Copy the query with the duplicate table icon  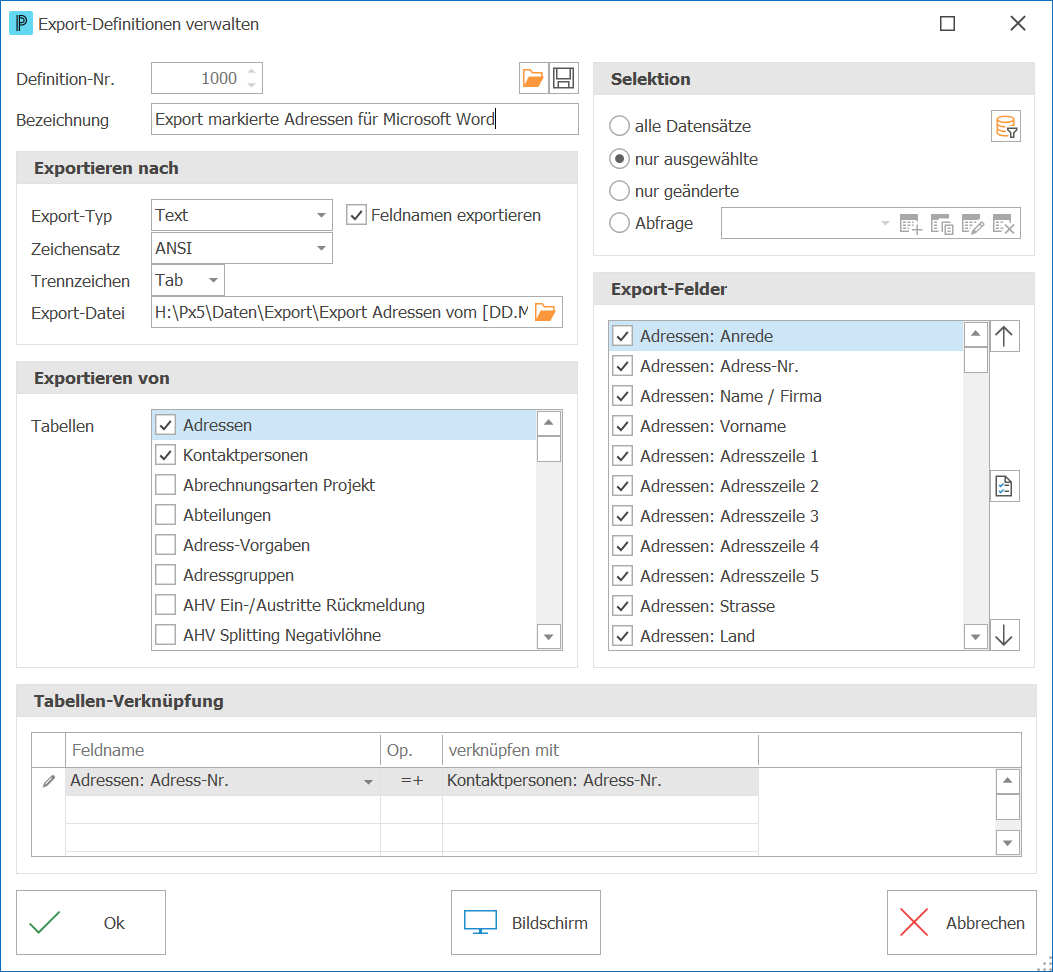coord(942,224)
